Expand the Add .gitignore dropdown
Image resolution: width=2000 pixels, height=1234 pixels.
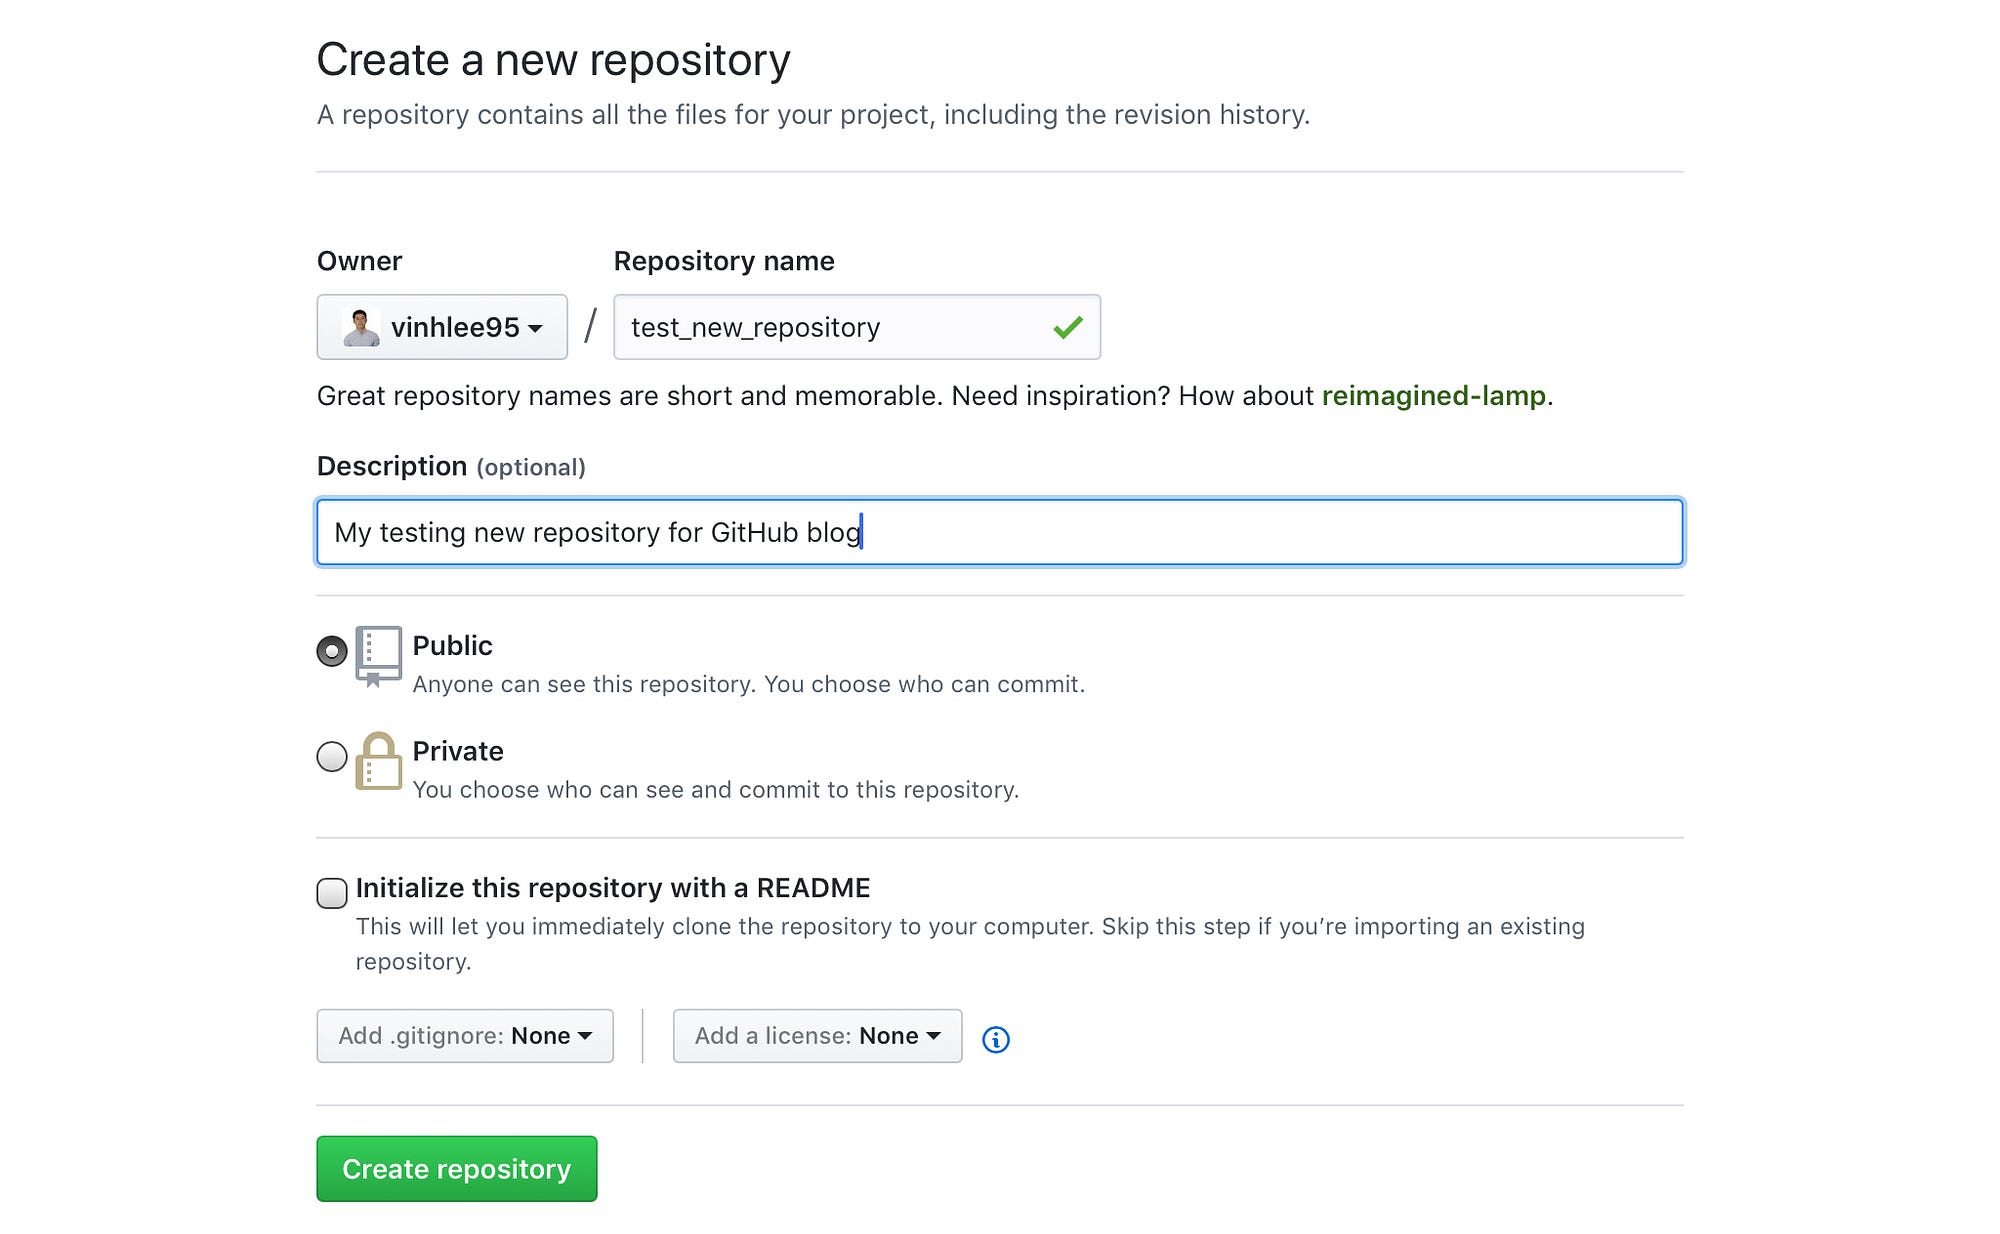point(465,1035)
